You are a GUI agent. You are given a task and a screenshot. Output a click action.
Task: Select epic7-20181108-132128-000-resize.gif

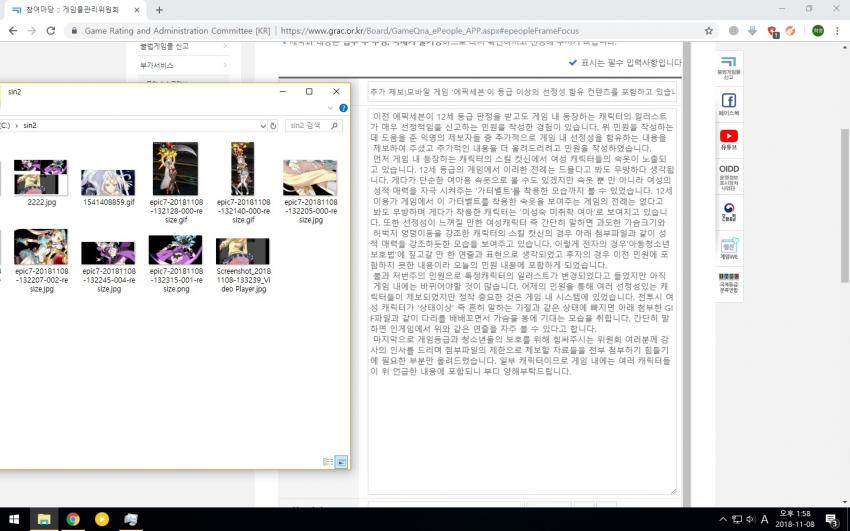[x=176, y=183]
